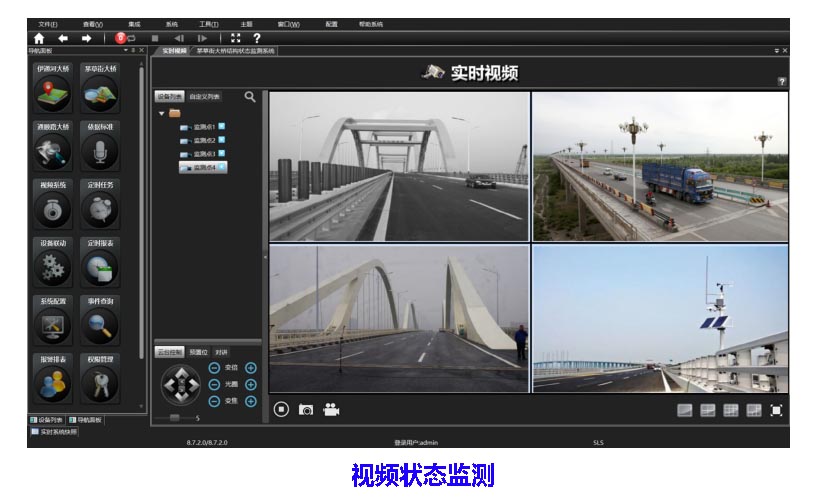Open the 定时任务 alarm clock module
The width and height of the screenshot is (817, 501).
point(100,208)
